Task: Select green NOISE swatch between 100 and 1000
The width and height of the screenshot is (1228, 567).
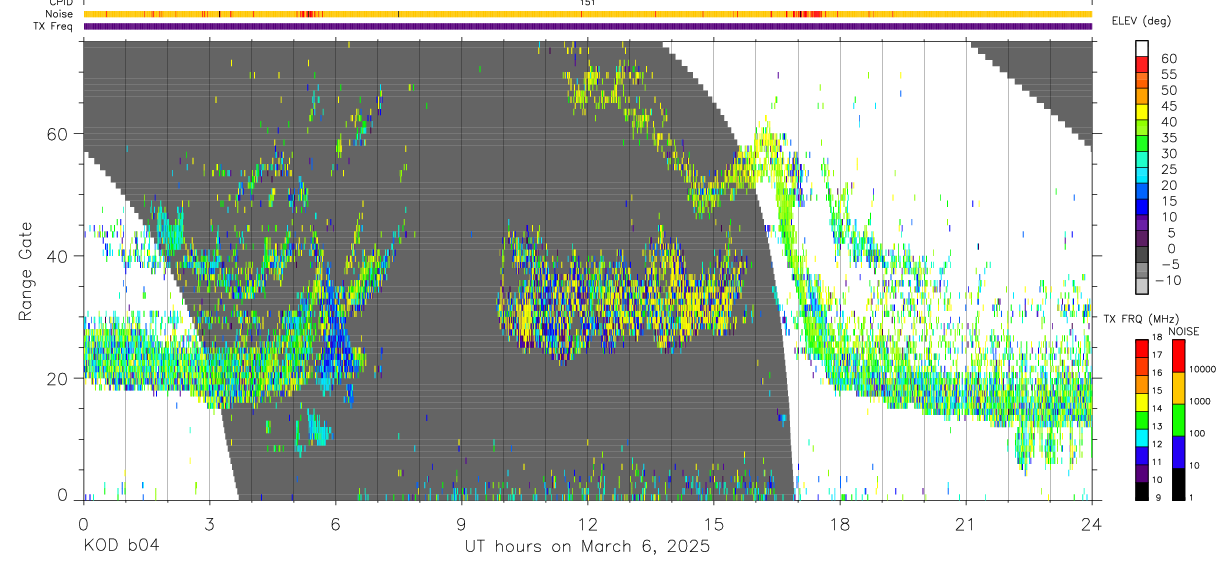Action: click(1178, 418)
